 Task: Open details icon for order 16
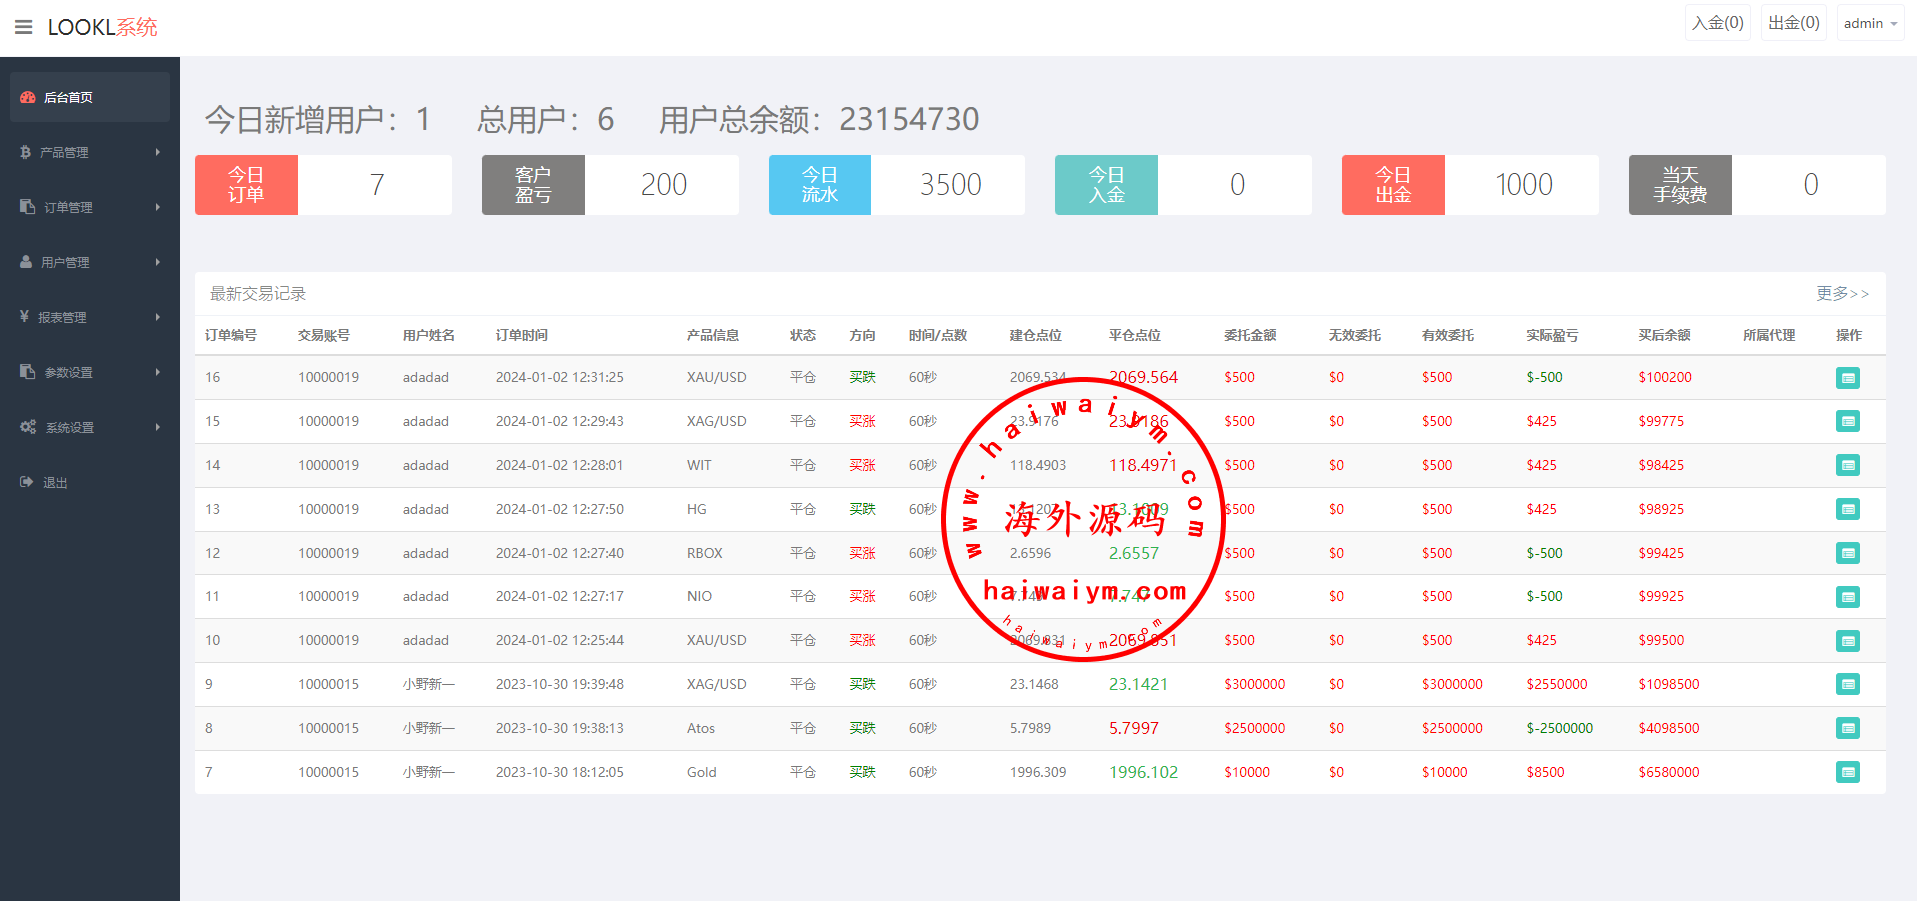(x=1847, y=378)
